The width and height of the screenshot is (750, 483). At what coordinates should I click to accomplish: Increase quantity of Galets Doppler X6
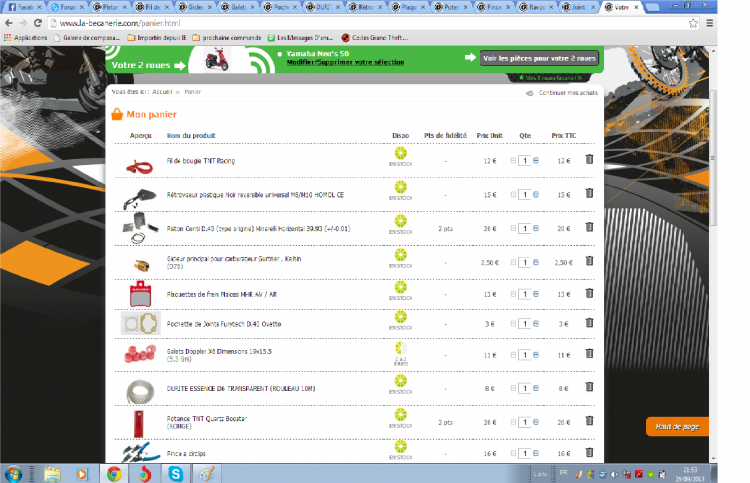535,355
